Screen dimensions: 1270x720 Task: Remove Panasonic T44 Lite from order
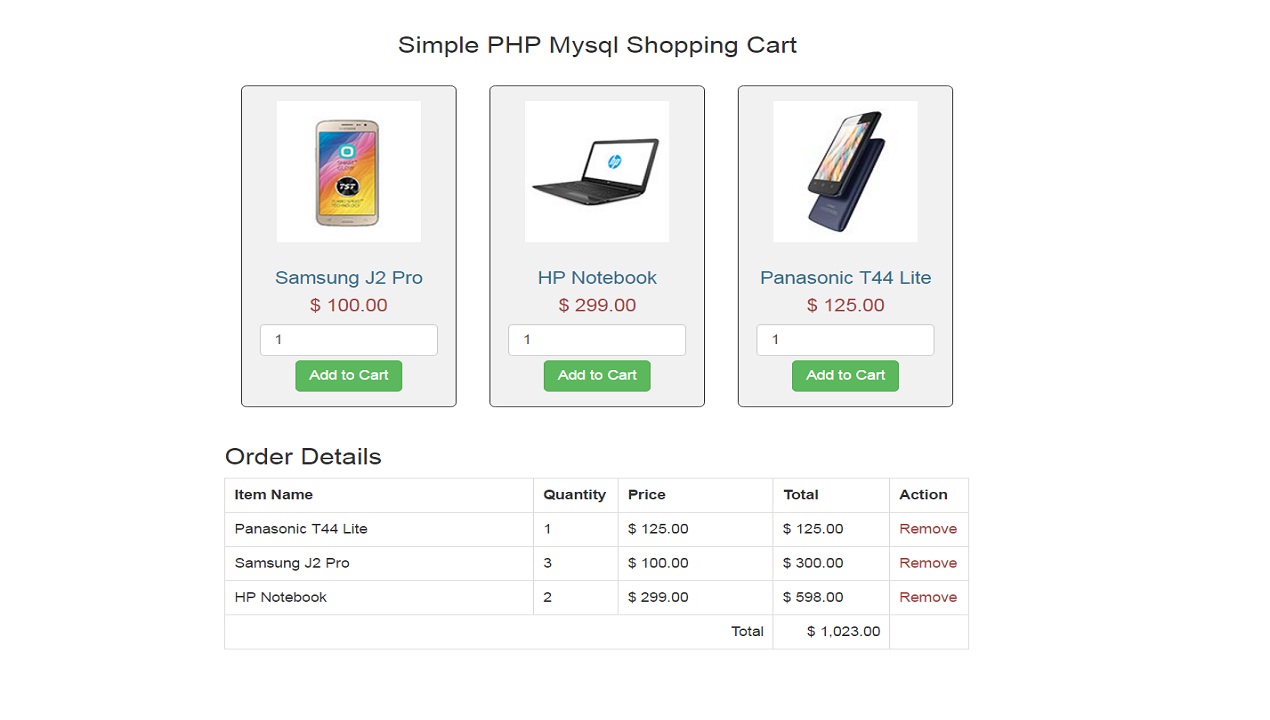(927, 528)
